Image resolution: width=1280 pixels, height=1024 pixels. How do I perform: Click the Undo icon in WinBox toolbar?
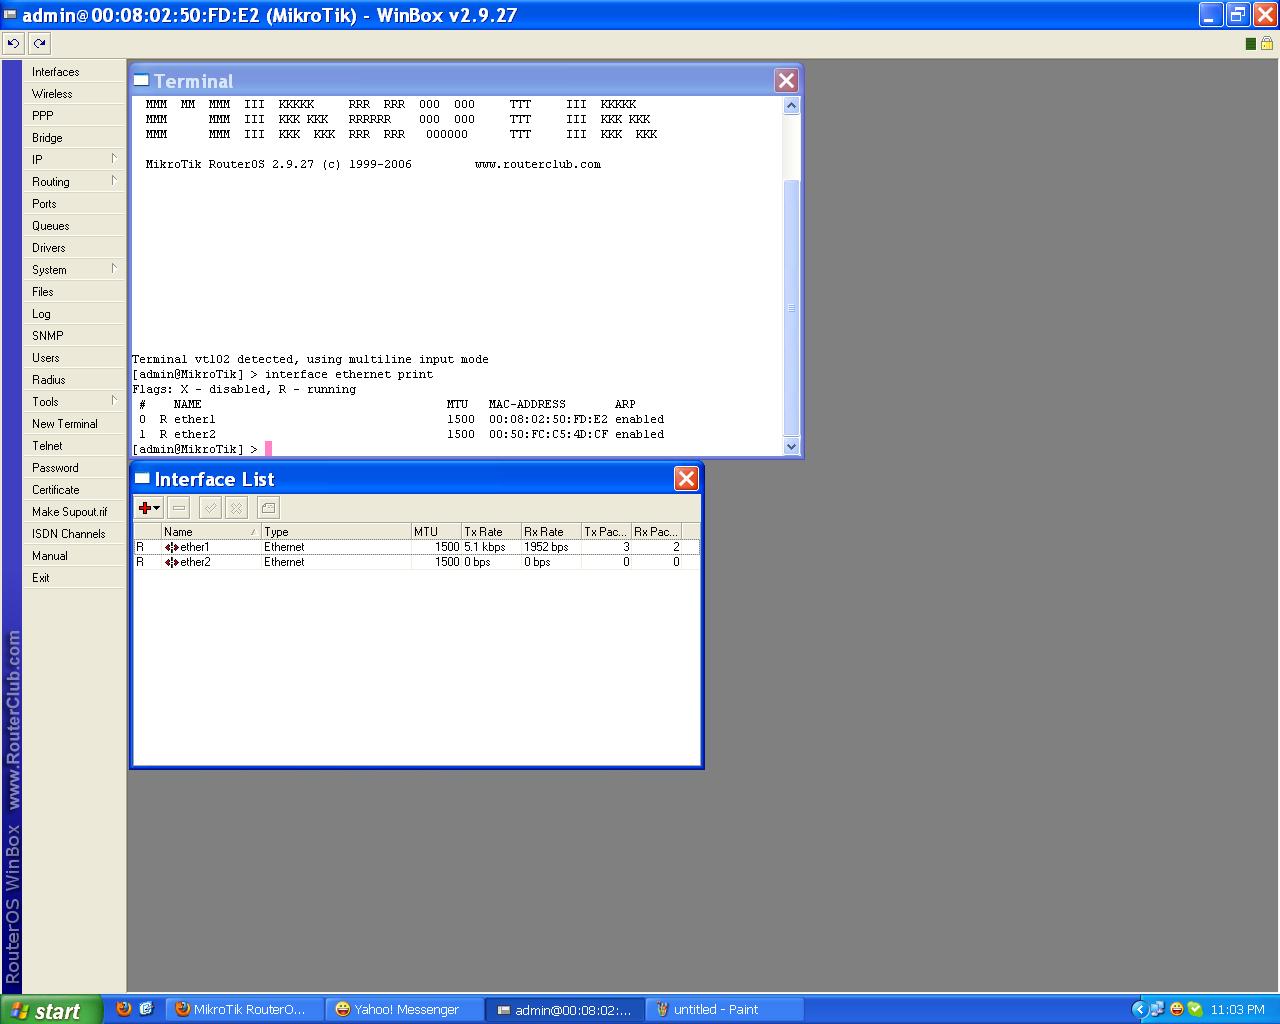click(13, 43)
